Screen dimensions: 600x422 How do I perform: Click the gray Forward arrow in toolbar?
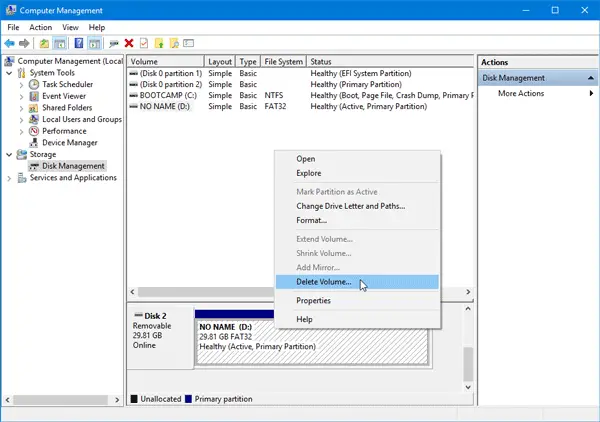[x=24, y=43]
